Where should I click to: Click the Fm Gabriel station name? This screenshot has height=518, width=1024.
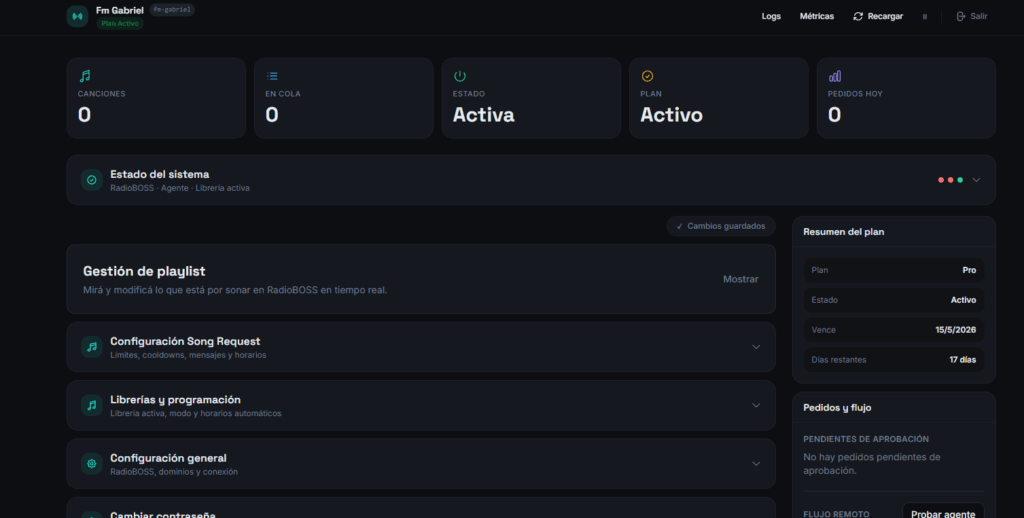tap(120, 10)
